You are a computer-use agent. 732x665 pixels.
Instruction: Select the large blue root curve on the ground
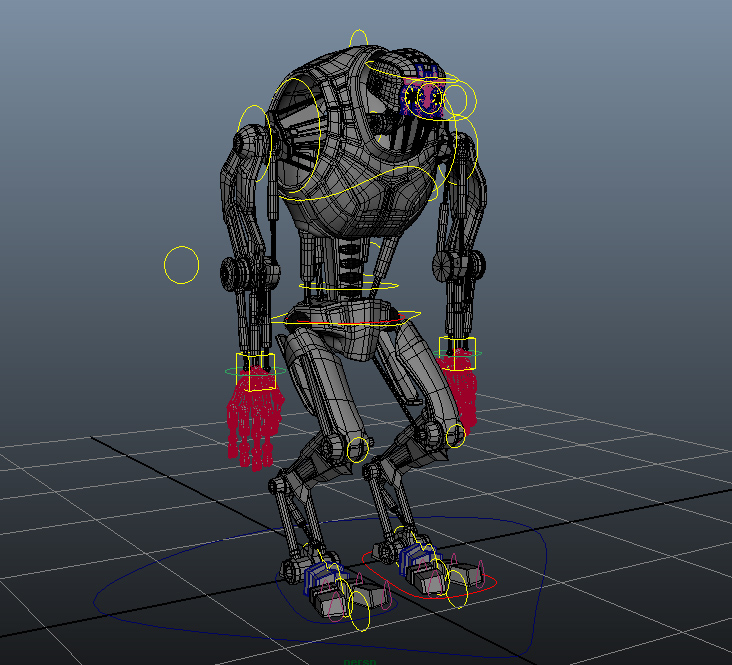click(x=320, y=587)
